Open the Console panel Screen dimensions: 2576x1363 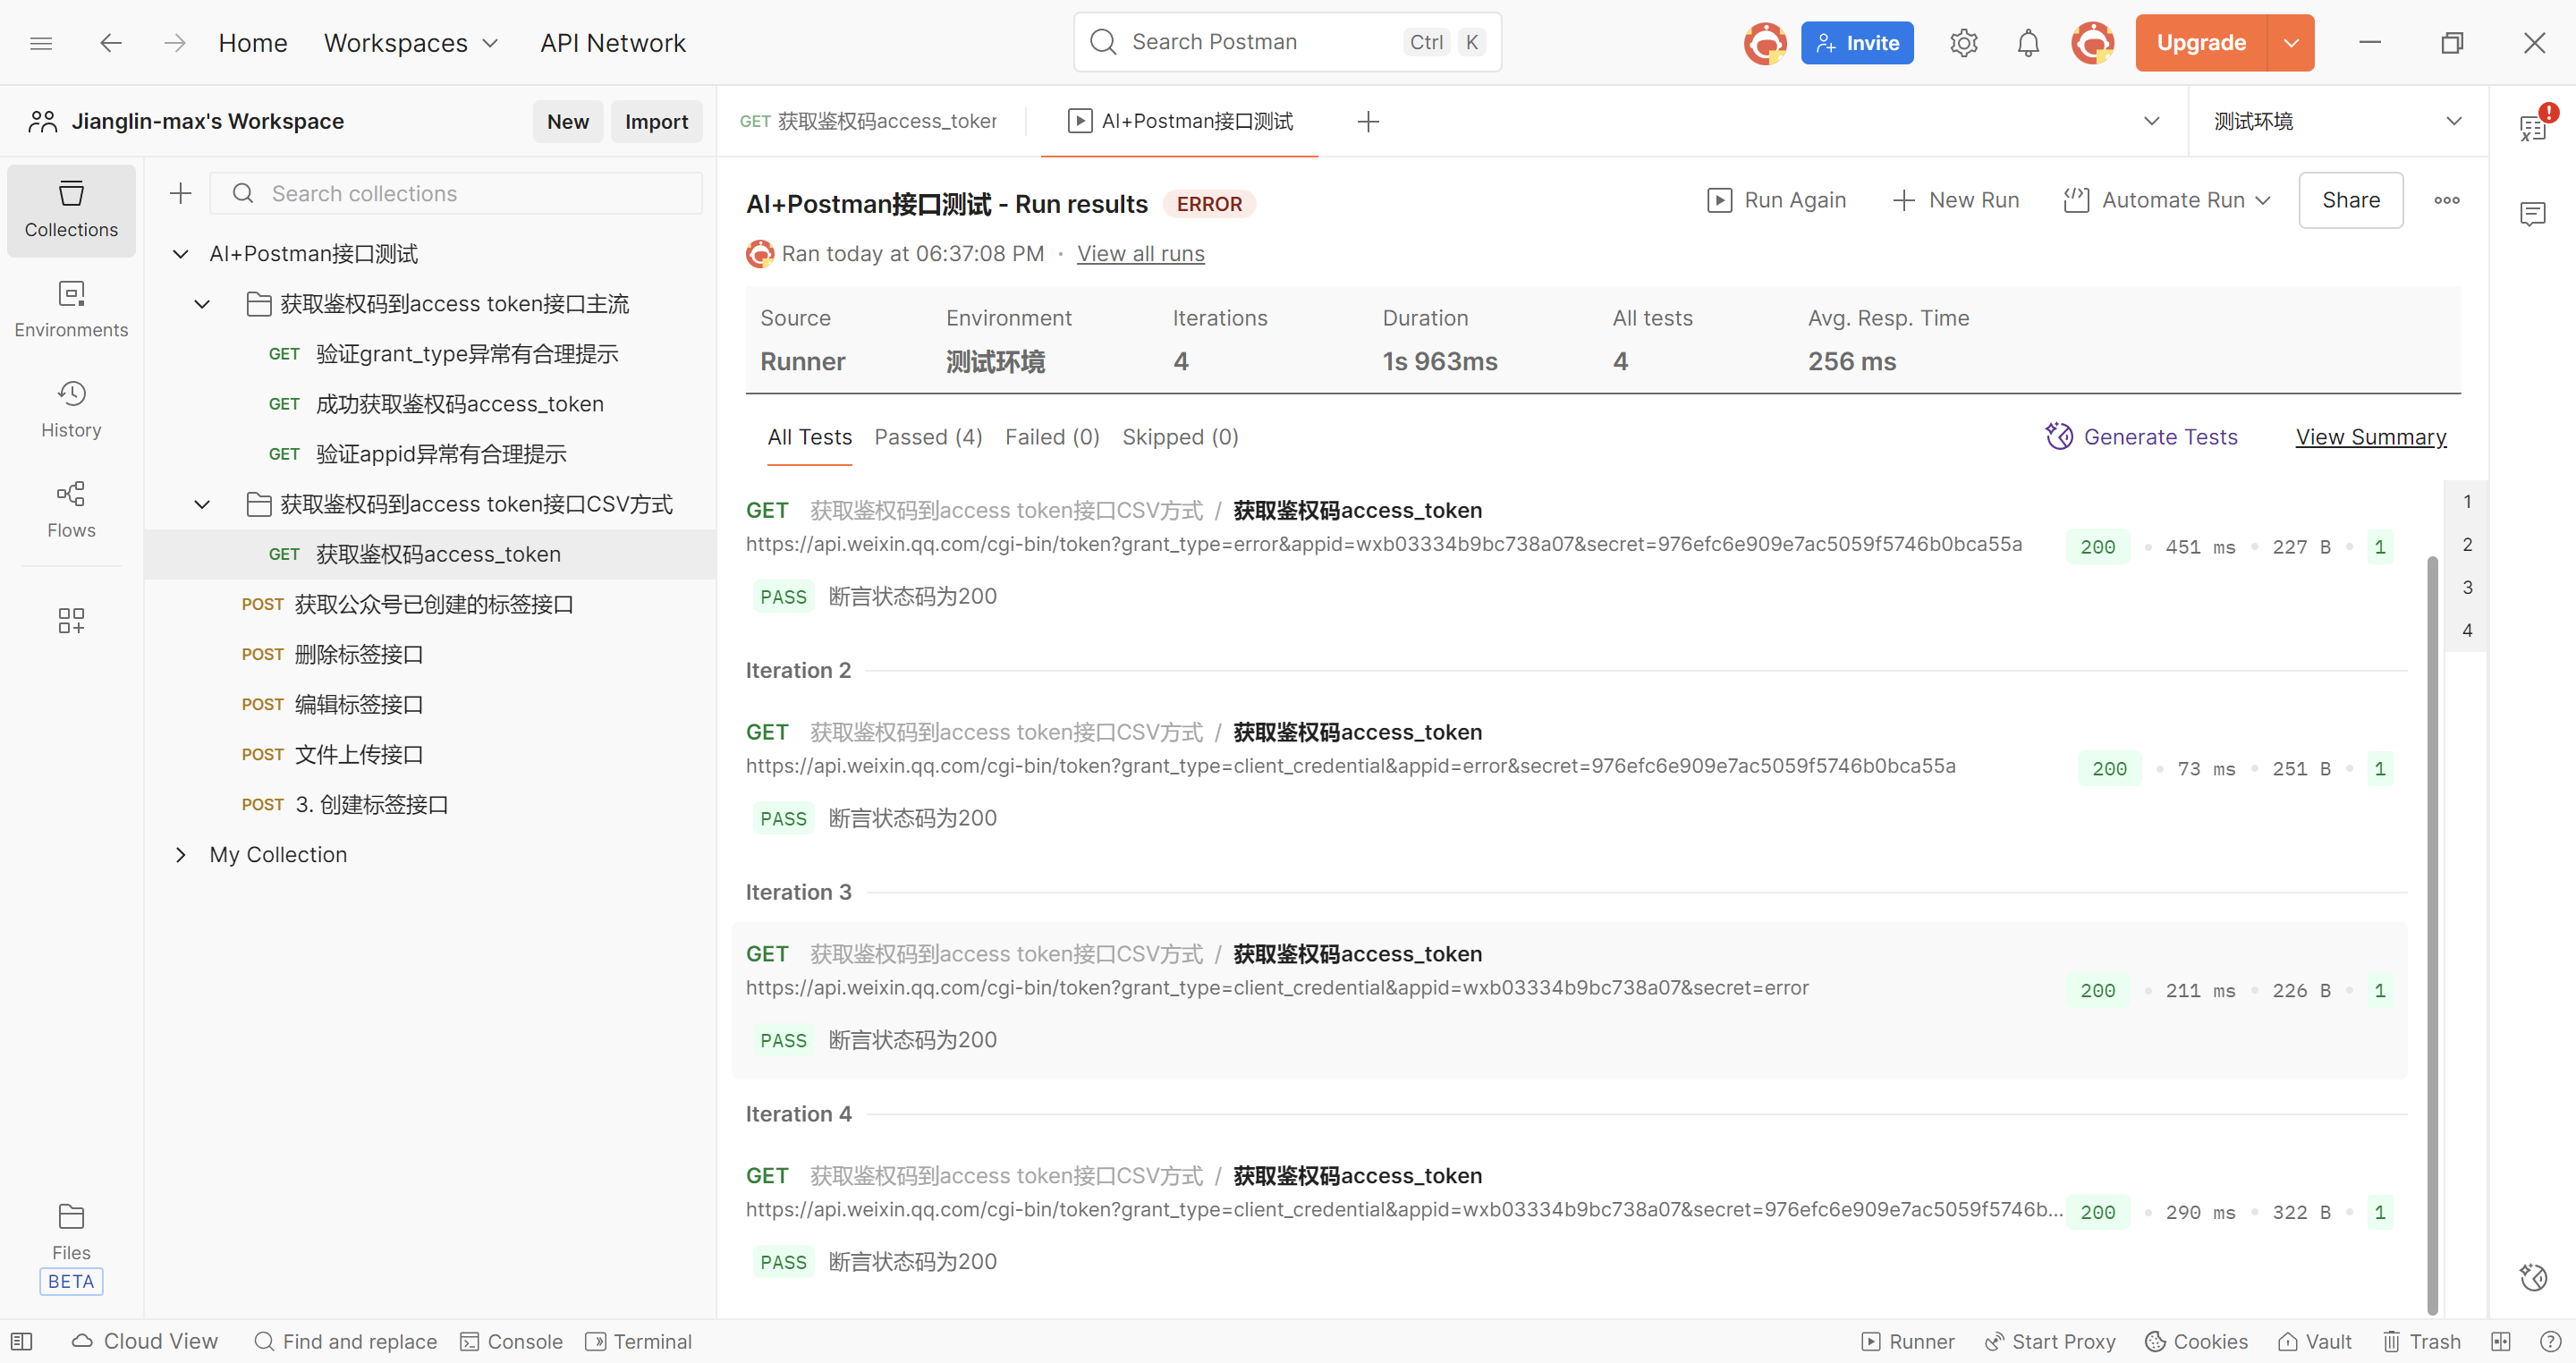(511, 1341)
